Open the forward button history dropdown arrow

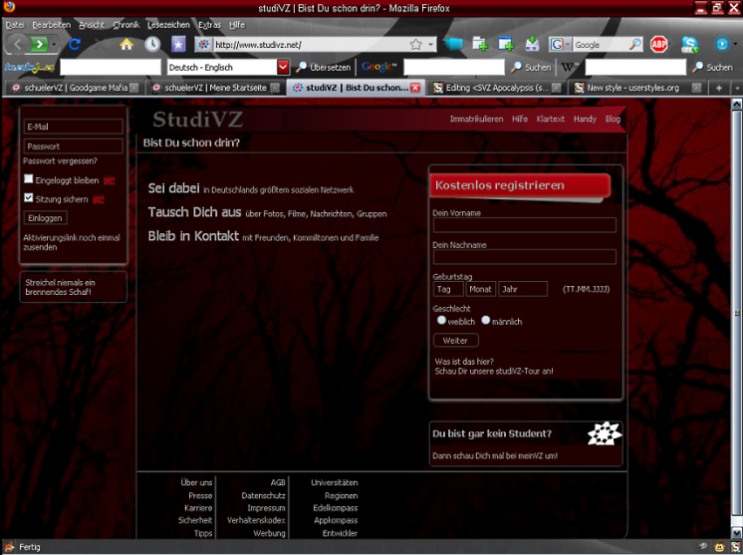(x=54, y=45)
